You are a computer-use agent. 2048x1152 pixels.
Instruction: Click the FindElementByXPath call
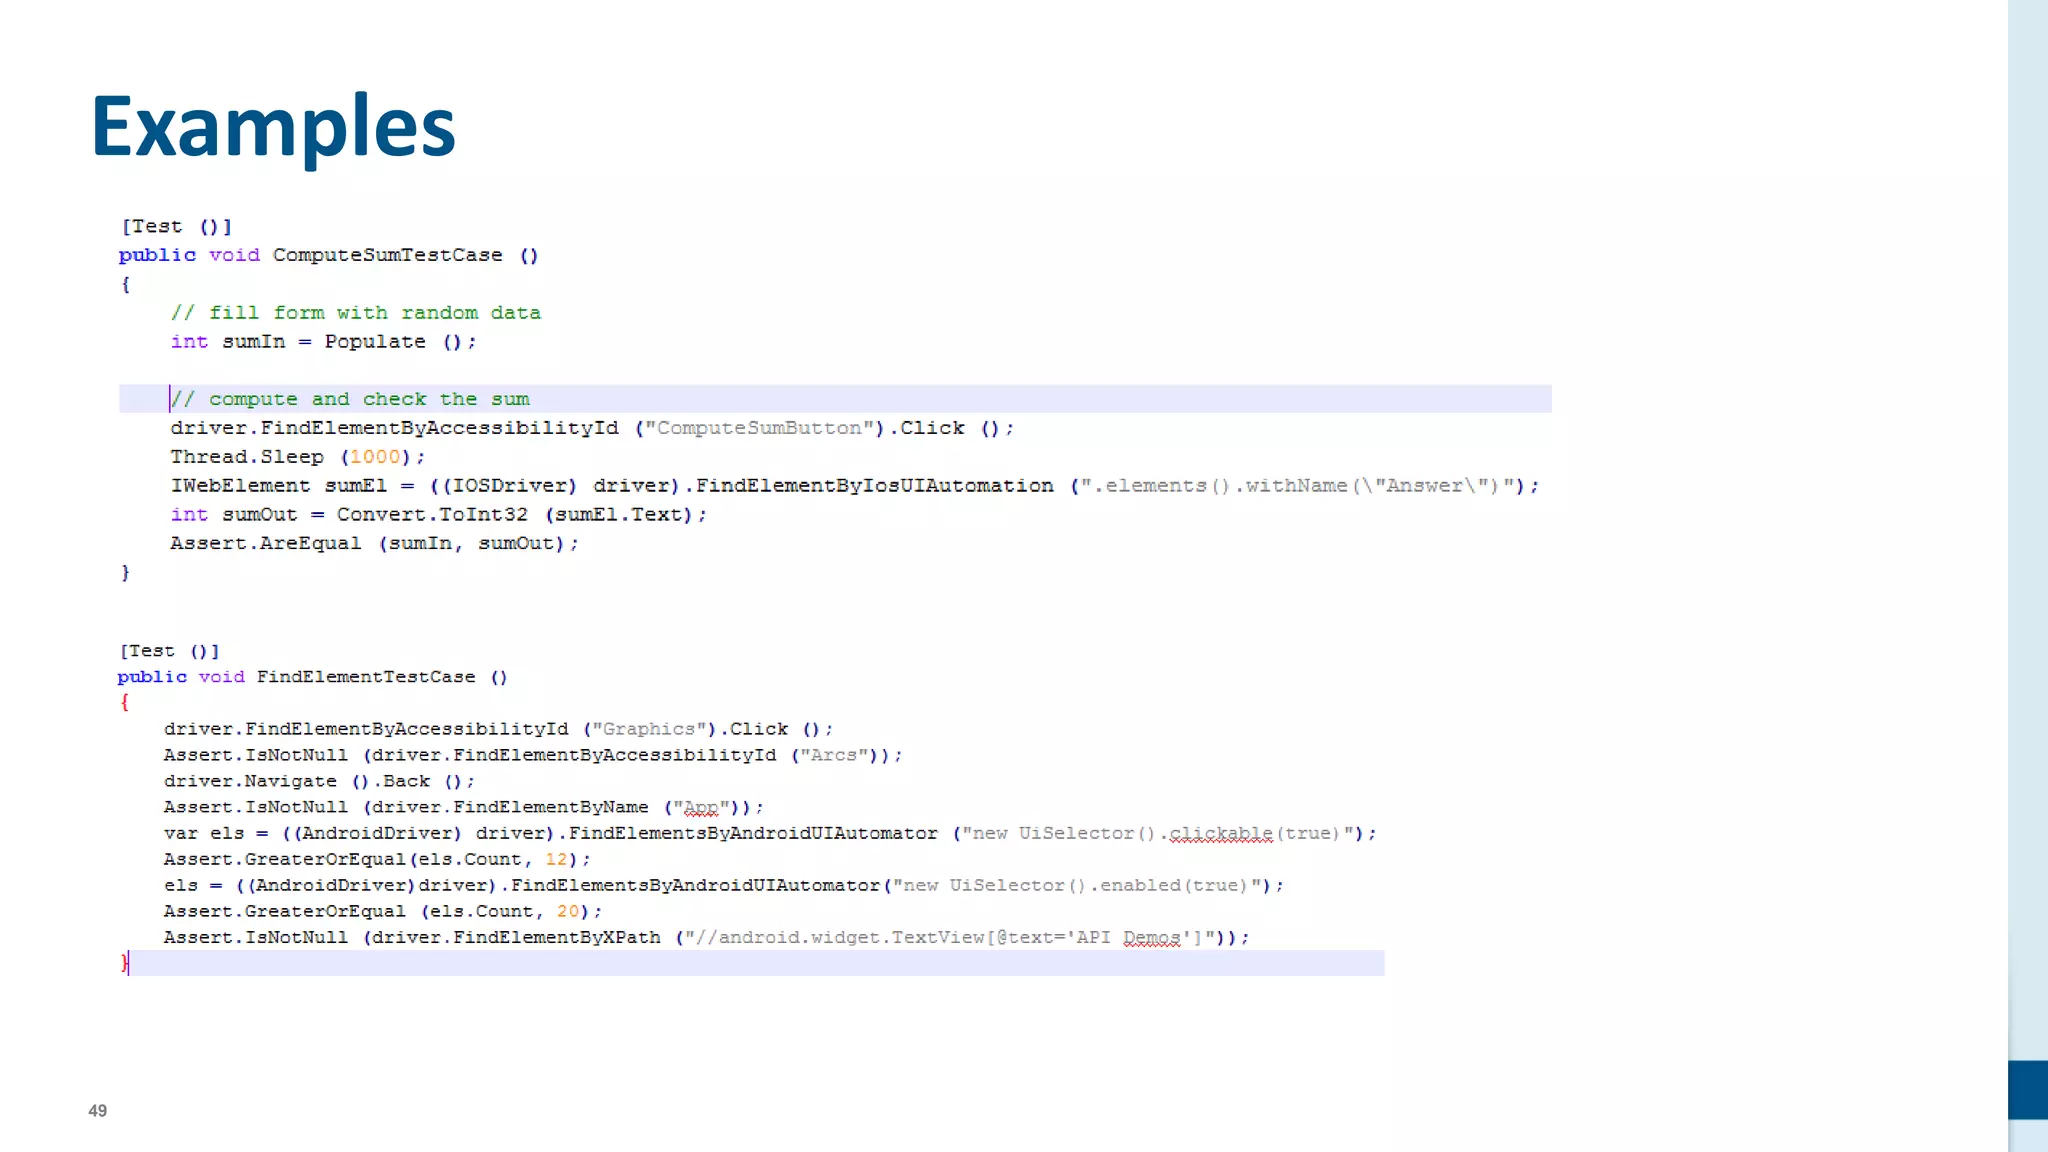(x=557, y=937)
